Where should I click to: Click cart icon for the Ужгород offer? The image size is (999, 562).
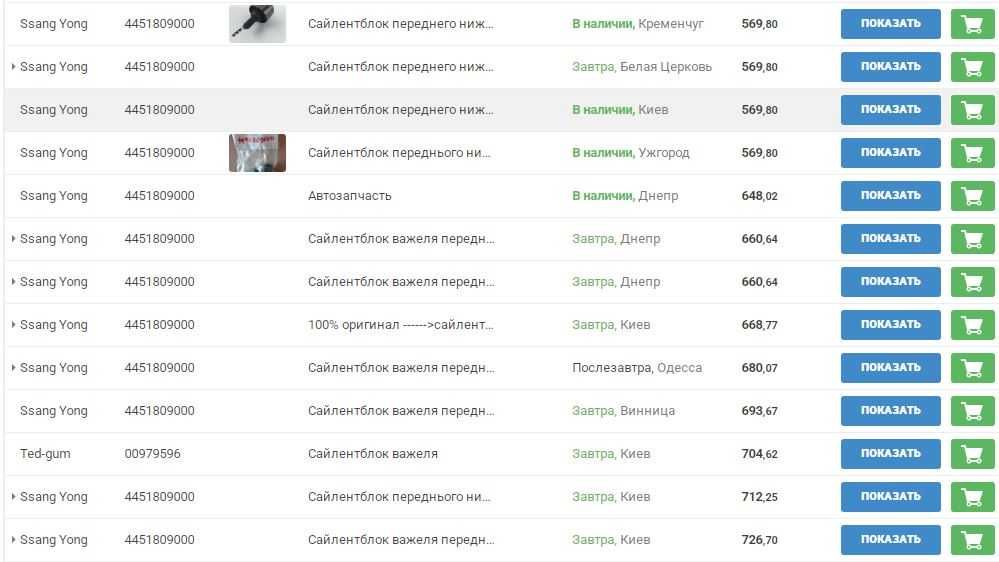[972, 153]
